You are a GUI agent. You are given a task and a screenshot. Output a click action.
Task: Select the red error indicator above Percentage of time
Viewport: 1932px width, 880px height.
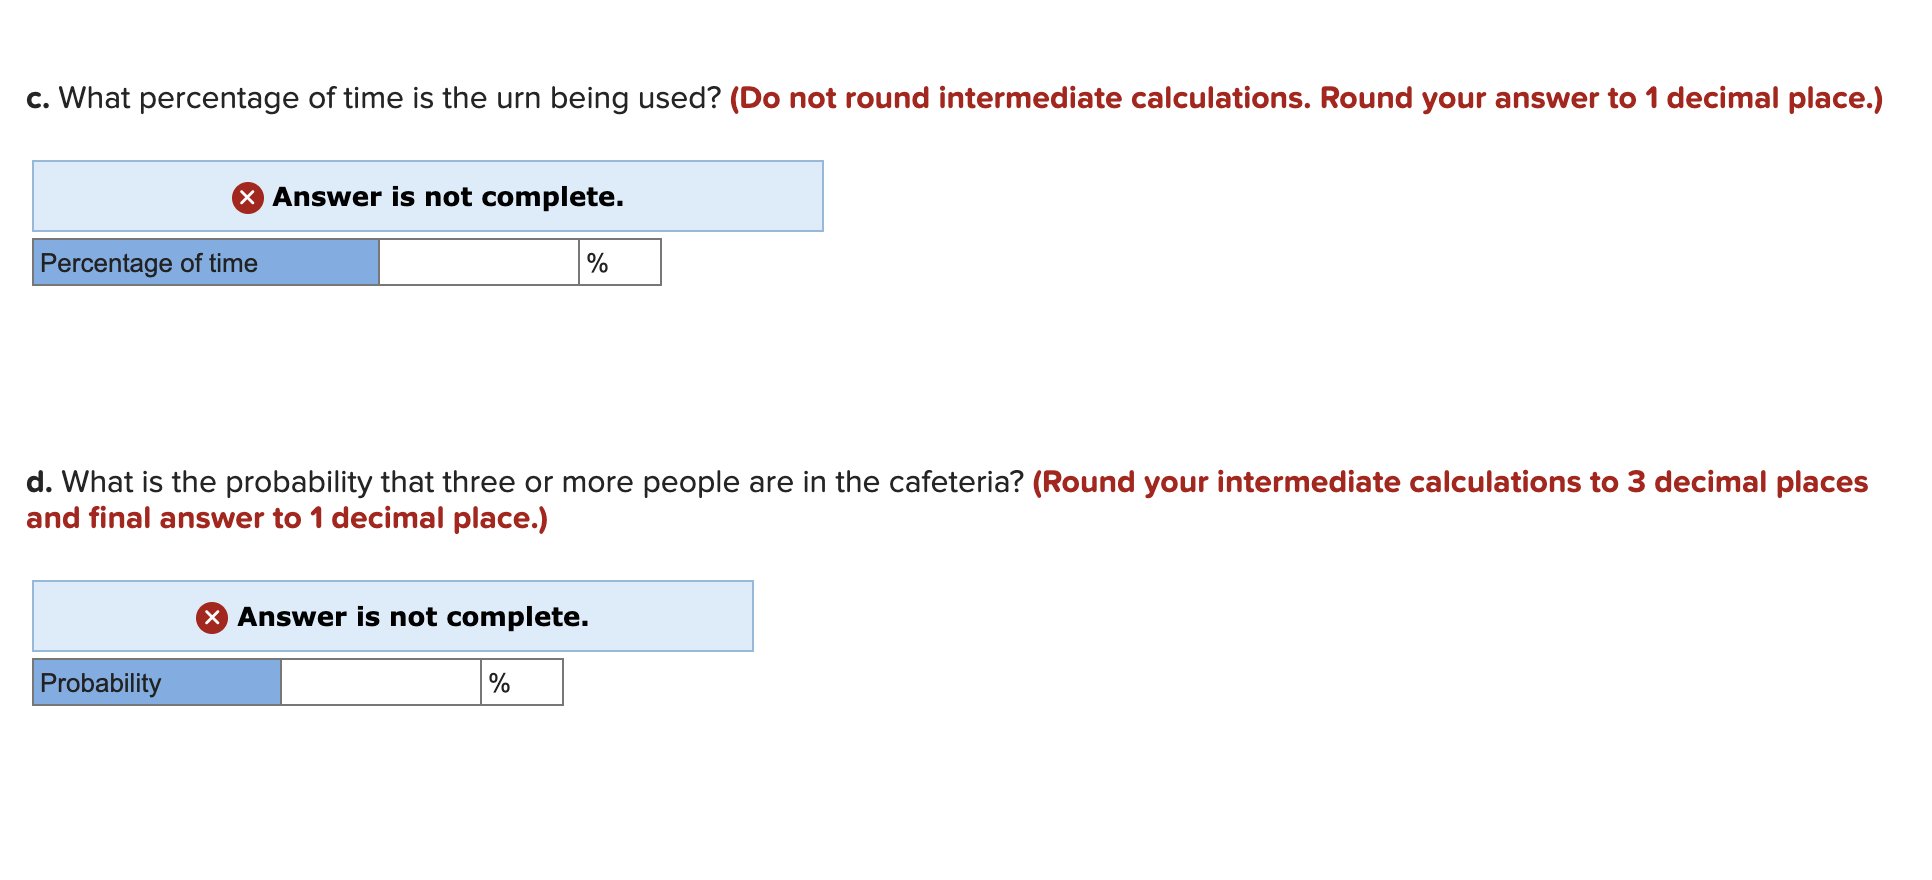[x=246, y=198]
